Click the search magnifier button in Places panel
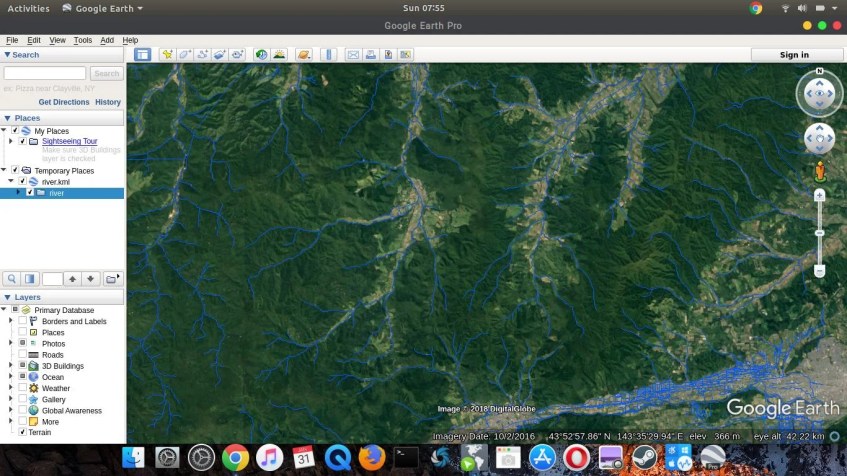Image resolution: width=847 pixels, height=476 pixels. 11,279
